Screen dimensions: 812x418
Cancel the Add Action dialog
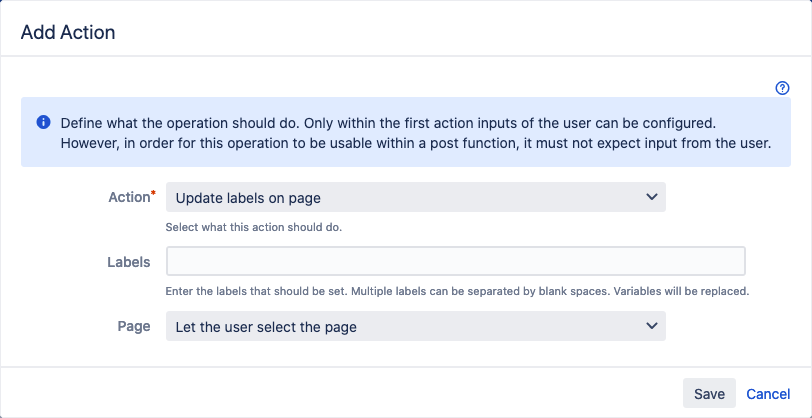pyautogui.click(x=768, y=394)
